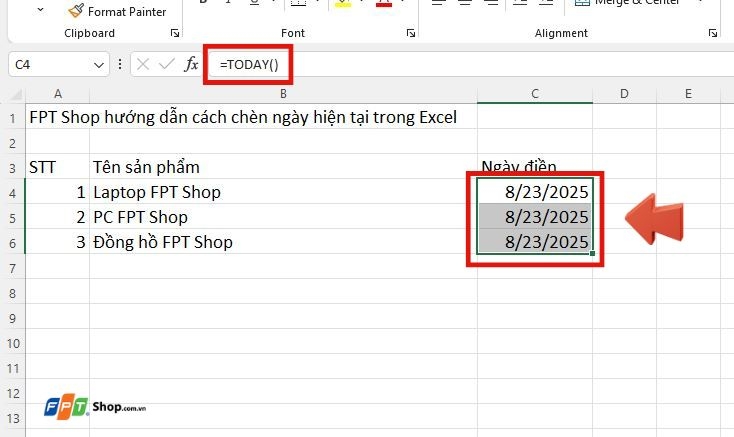Click the Font group label
Viewport: 734px width, 437px height.
coord(293,33)
